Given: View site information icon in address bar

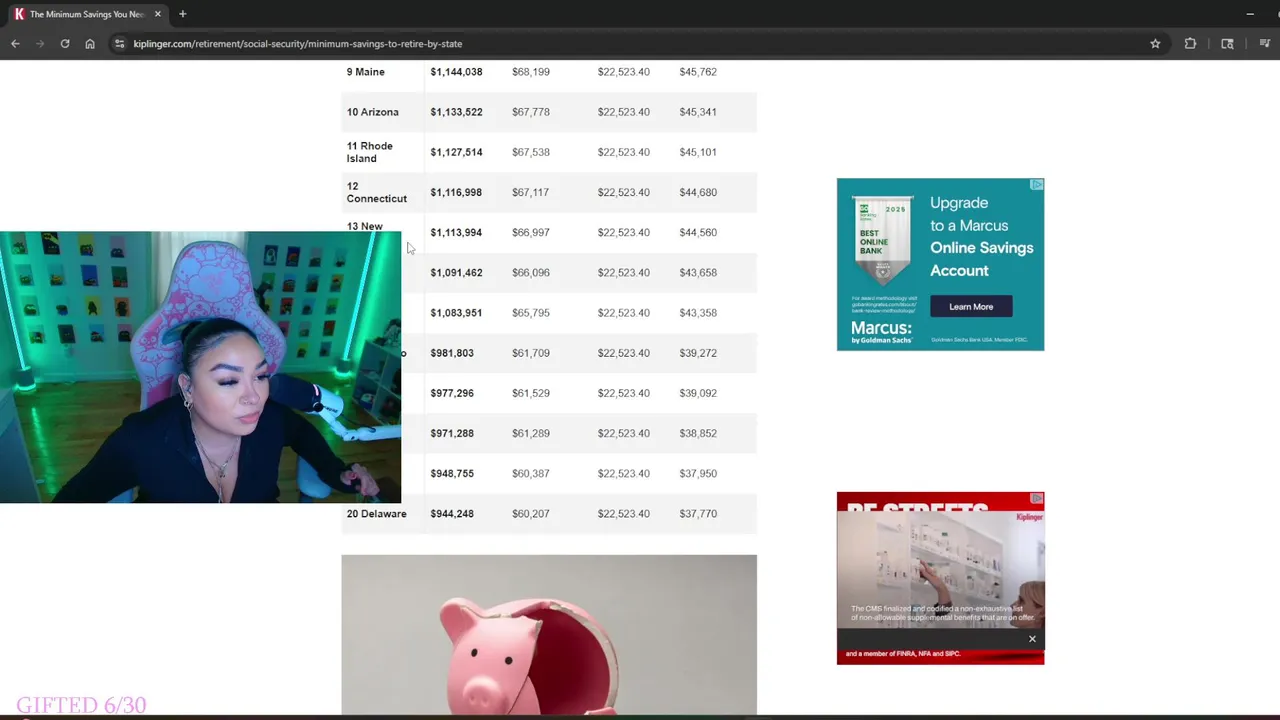Looking at the screenshot, I should [x=119, y=44].
